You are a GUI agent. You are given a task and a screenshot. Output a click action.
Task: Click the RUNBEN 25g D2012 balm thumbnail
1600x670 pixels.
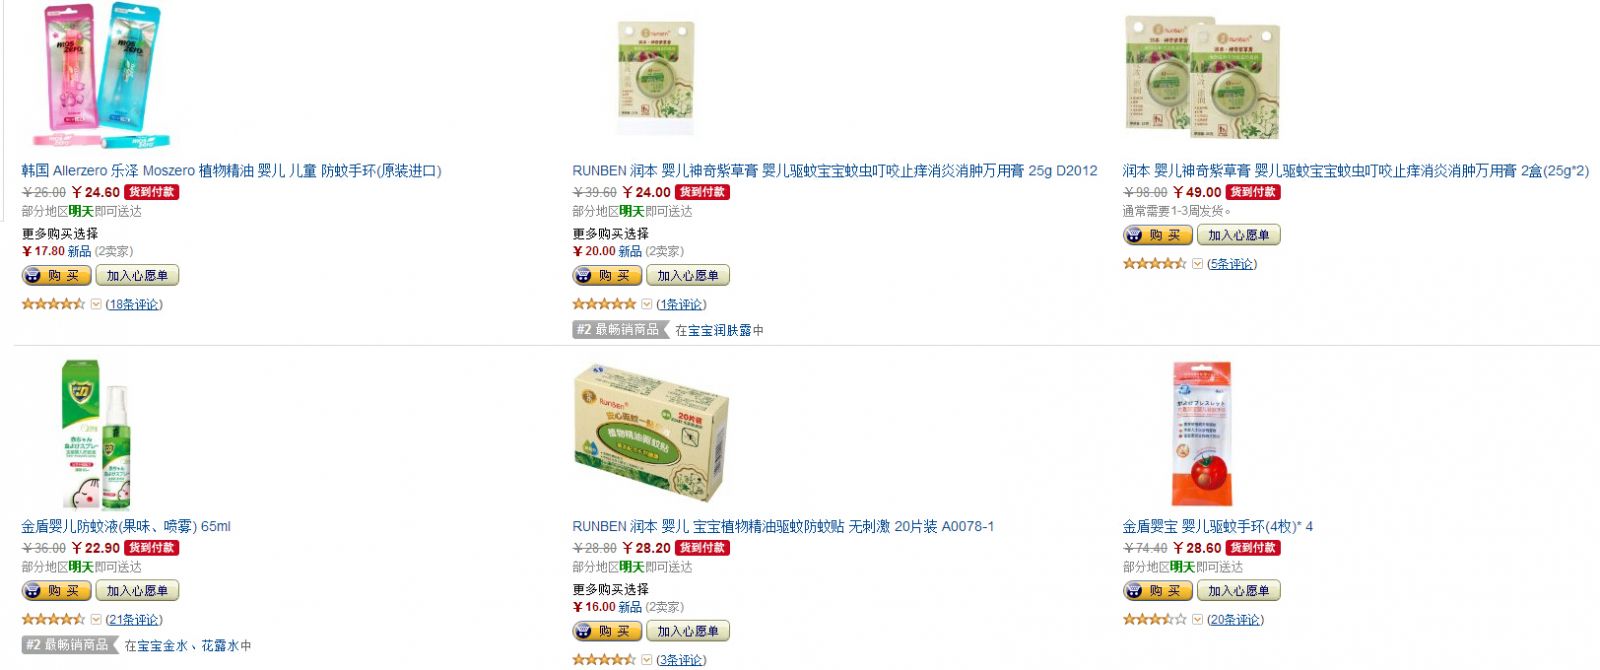tap(656, 78)
